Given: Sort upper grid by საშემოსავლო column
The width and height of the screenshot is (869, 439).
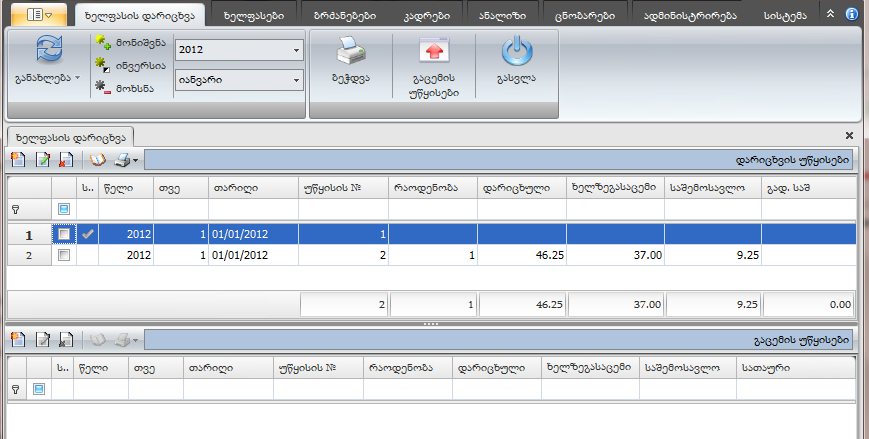Looking at the screenshot, I should click(713, 188).
